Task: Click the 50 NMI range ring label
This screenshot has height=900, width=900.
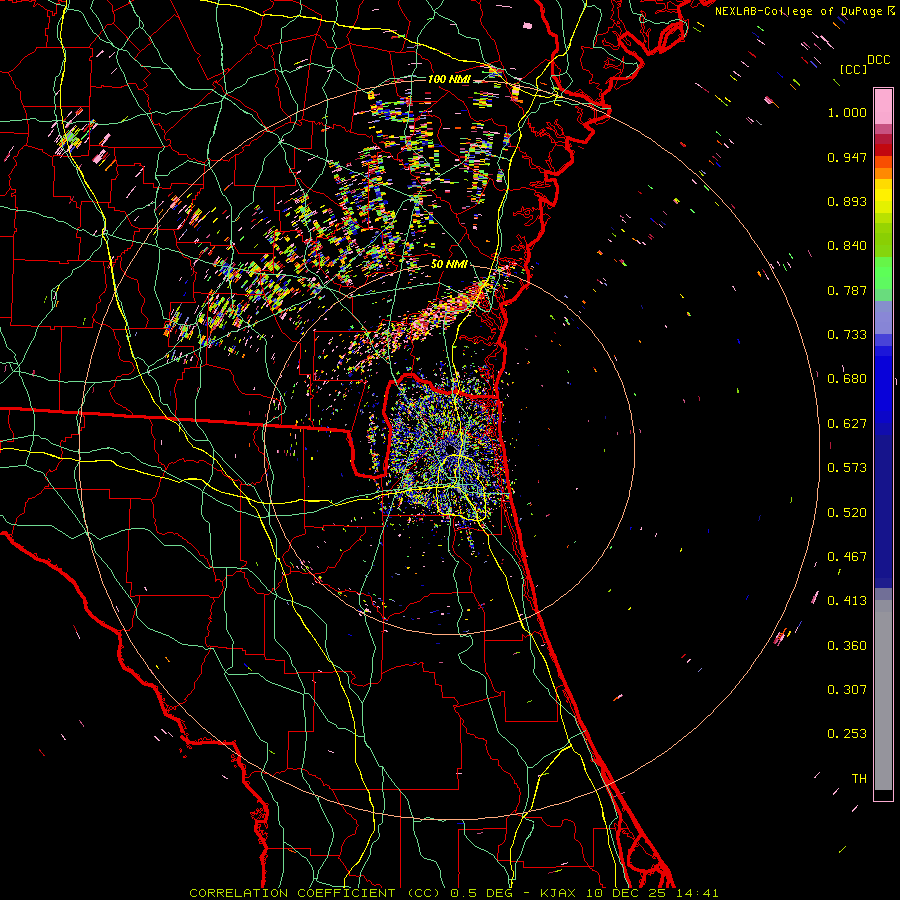Action: pos(449,264)
